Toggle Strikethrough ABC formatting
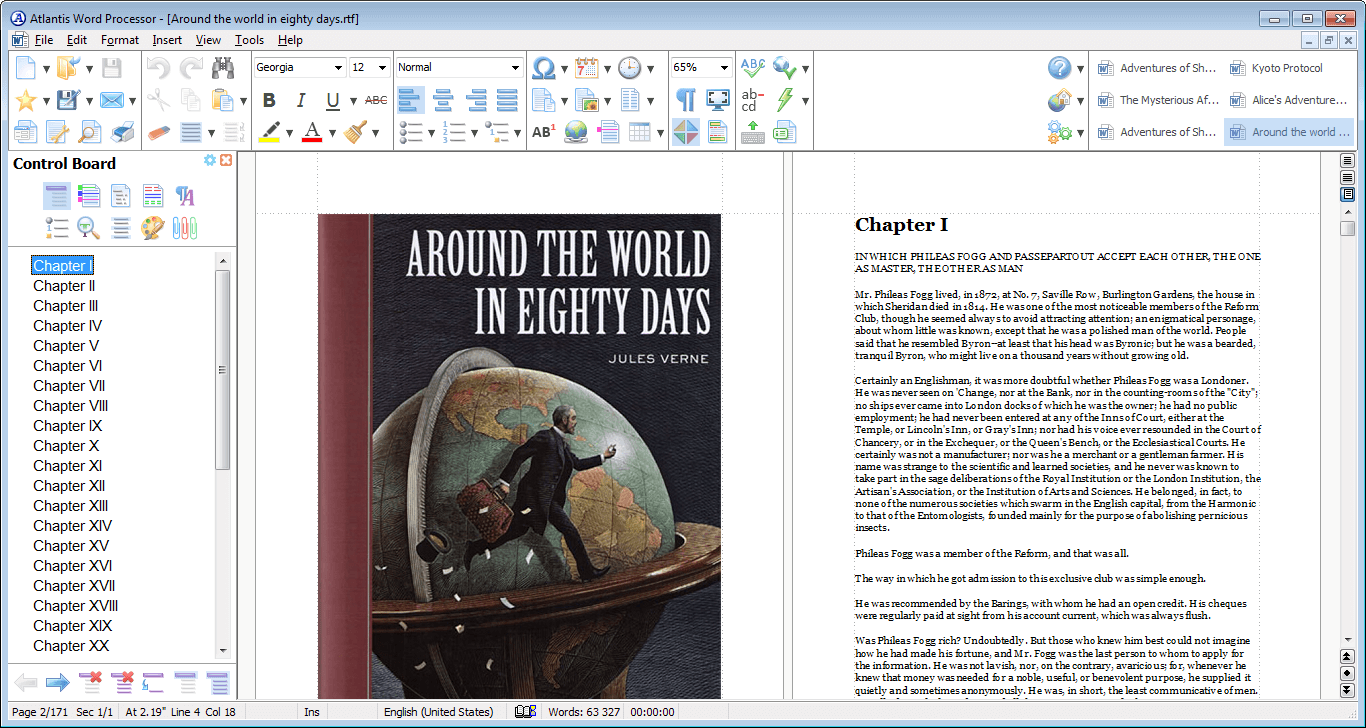This screenshot has width=1366, height=728. click(376, 100)
